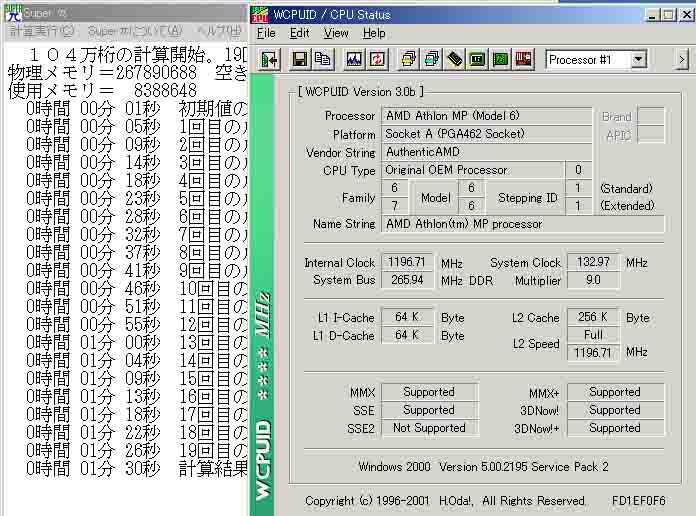Open the View menu in WCPUID
Image resolution: width=696 pixels, height=516 pixels.
tap(336, 33)
